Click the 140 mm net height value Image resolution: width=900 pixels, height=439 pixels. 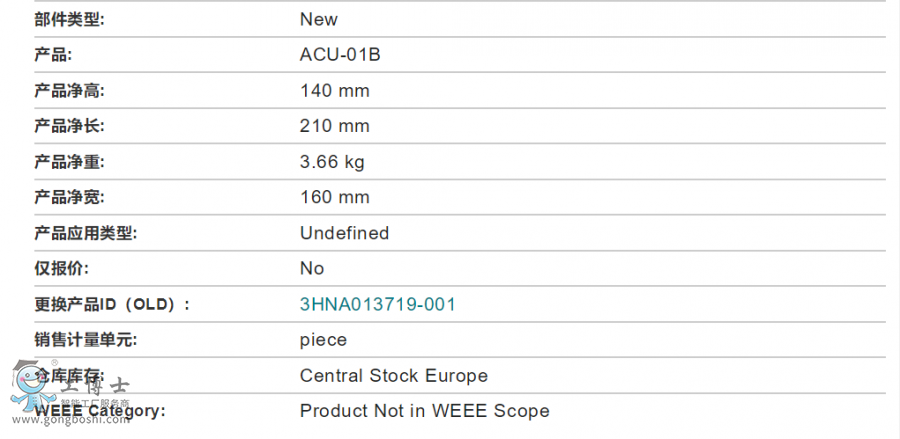pyautogui.click(x=335, y=91)
